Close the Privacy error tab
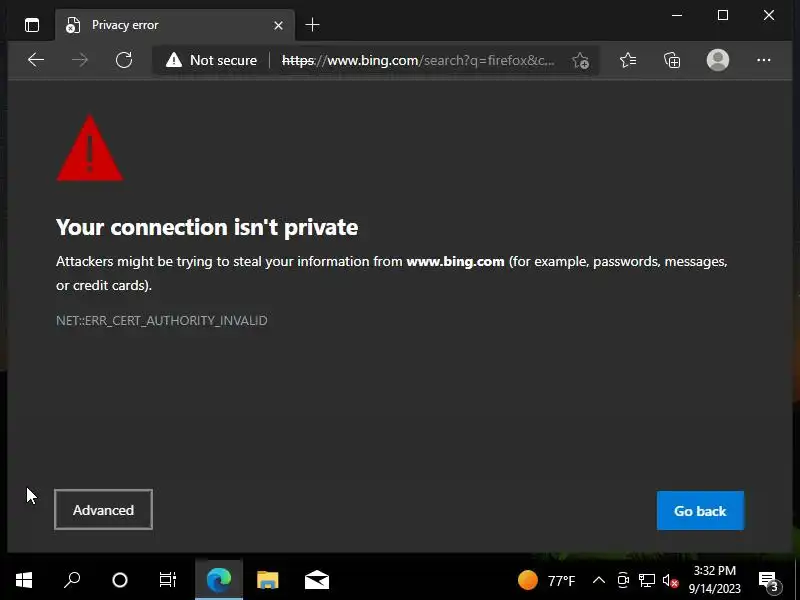The height and width of the screenshot is (600, 800). pos(278,25)
